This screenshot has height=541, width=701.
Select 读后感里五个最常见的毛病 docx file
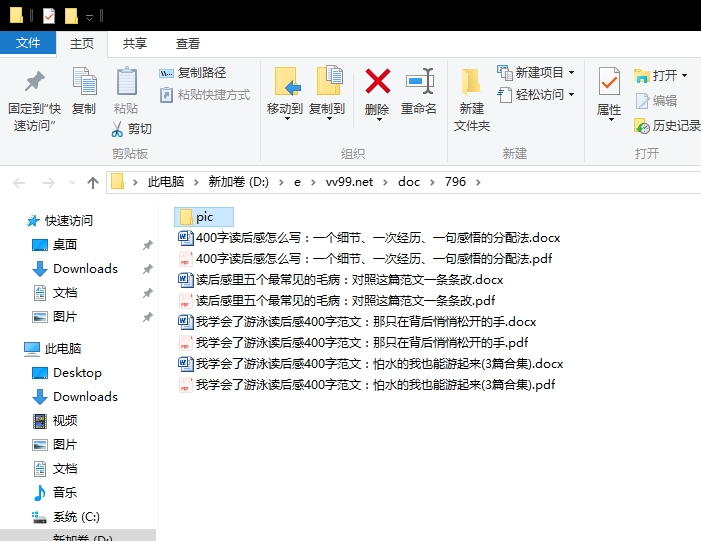click(341, 279)
